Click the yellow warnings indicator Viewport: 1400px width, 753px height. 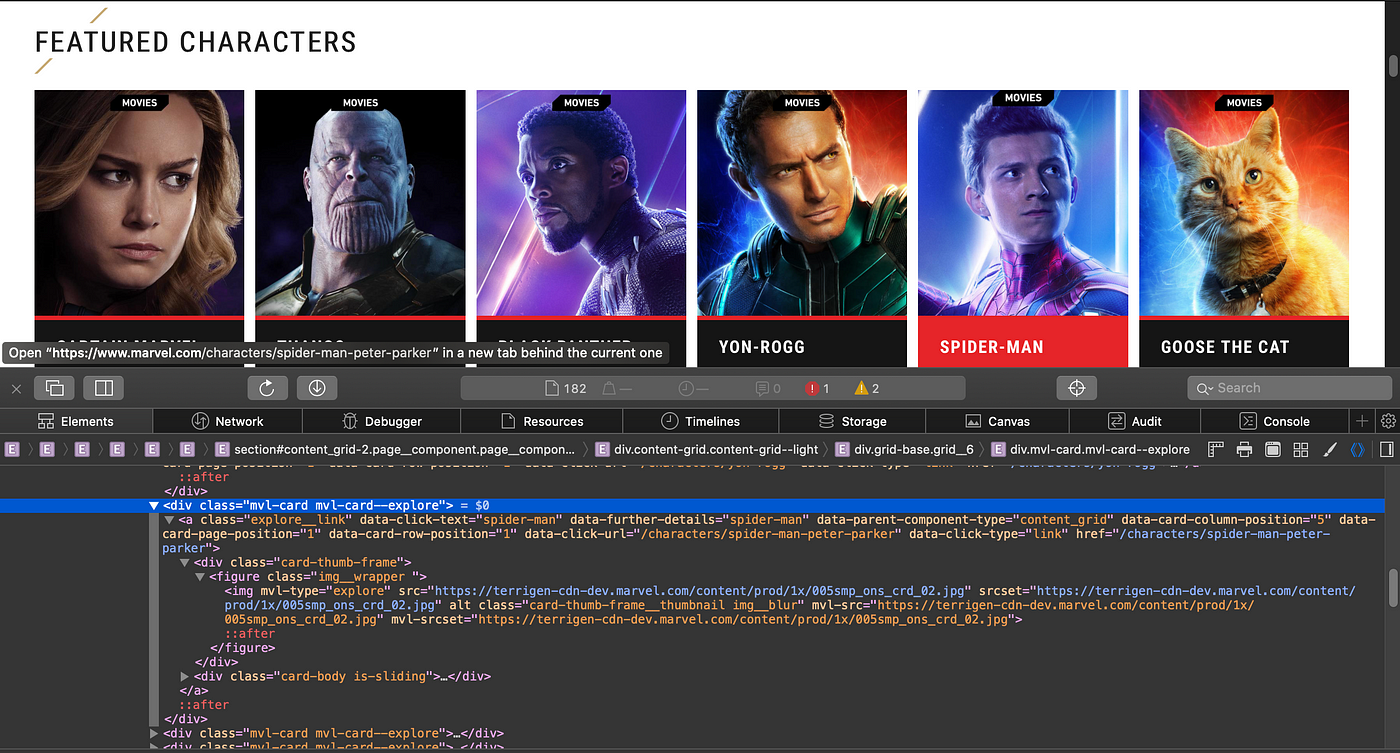[867, 388]
